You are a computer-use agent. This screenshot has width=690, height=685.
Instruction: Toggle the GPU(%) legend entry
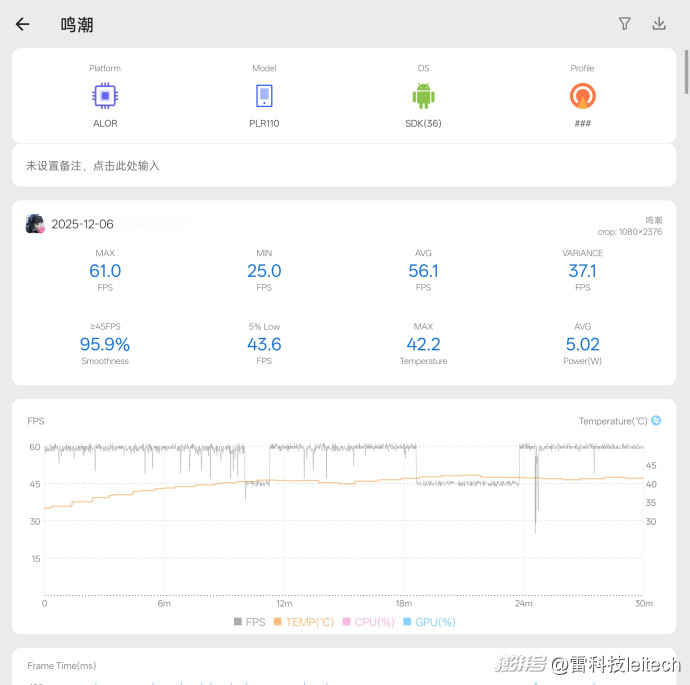coord(429,622)
